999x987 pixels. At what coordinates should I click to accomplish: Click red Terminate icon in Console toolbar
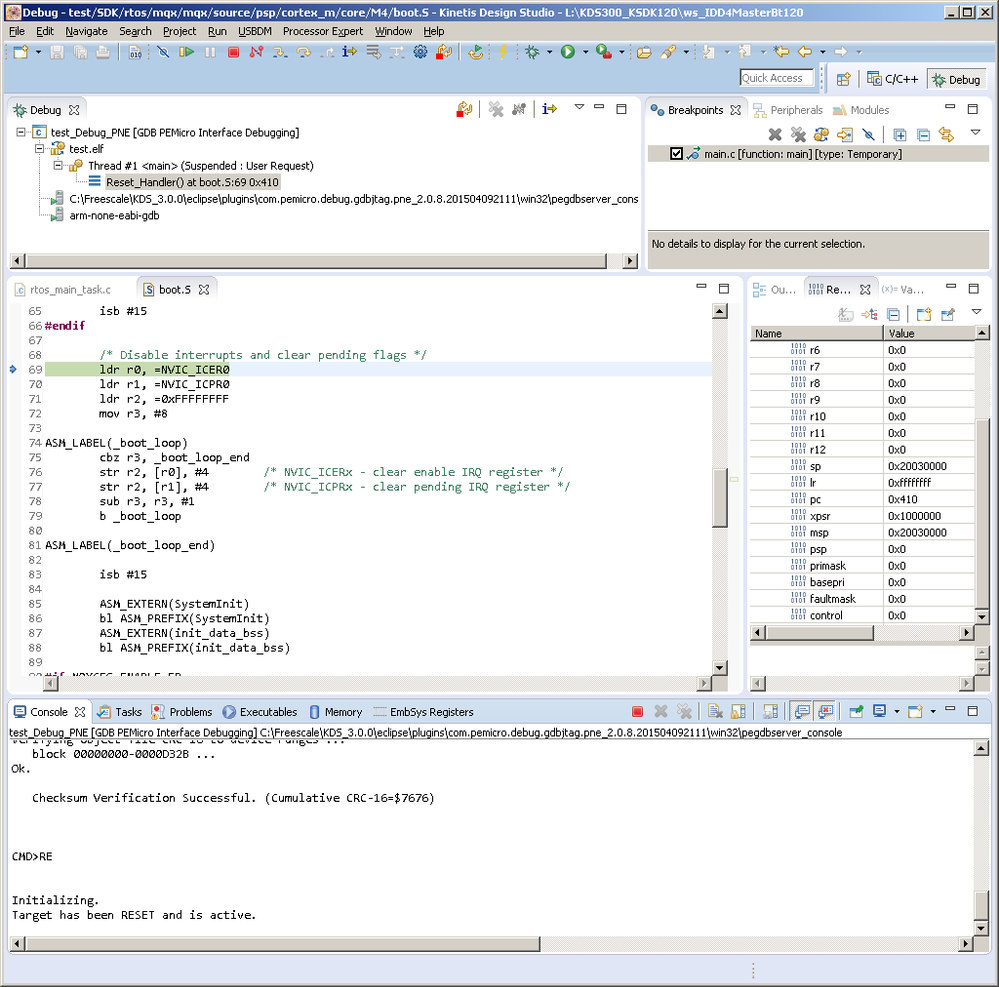[x=637, y=712]
